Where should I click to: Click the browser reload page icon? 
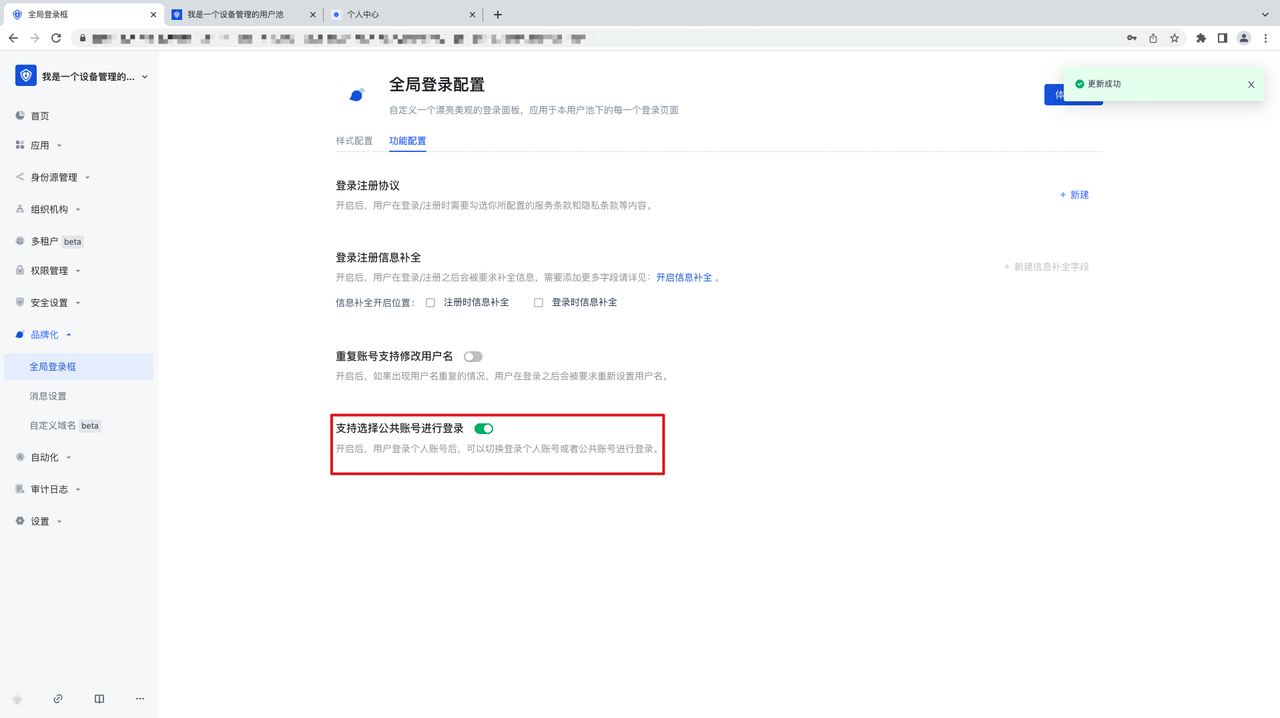[x=56, y=38]
